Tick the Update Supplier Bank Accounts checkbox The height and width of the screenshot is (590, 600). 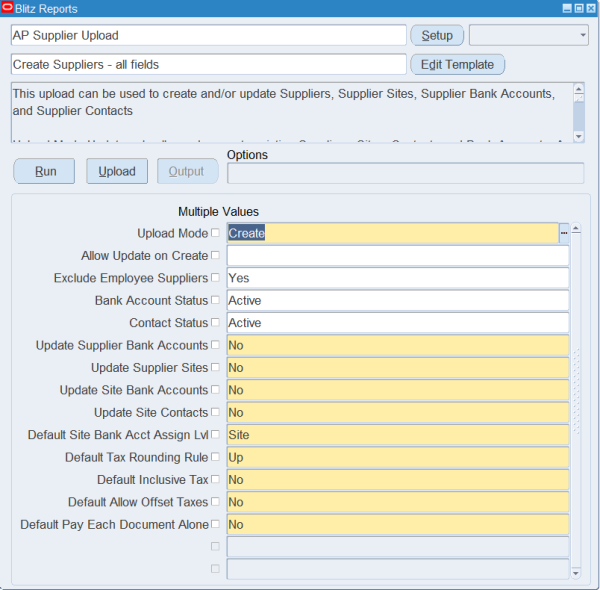tap(215, 345)
